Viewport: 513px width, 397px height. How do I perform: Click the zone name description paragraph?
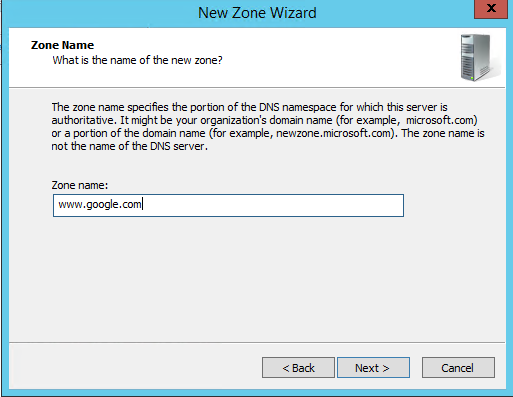[x=268, y=127]
